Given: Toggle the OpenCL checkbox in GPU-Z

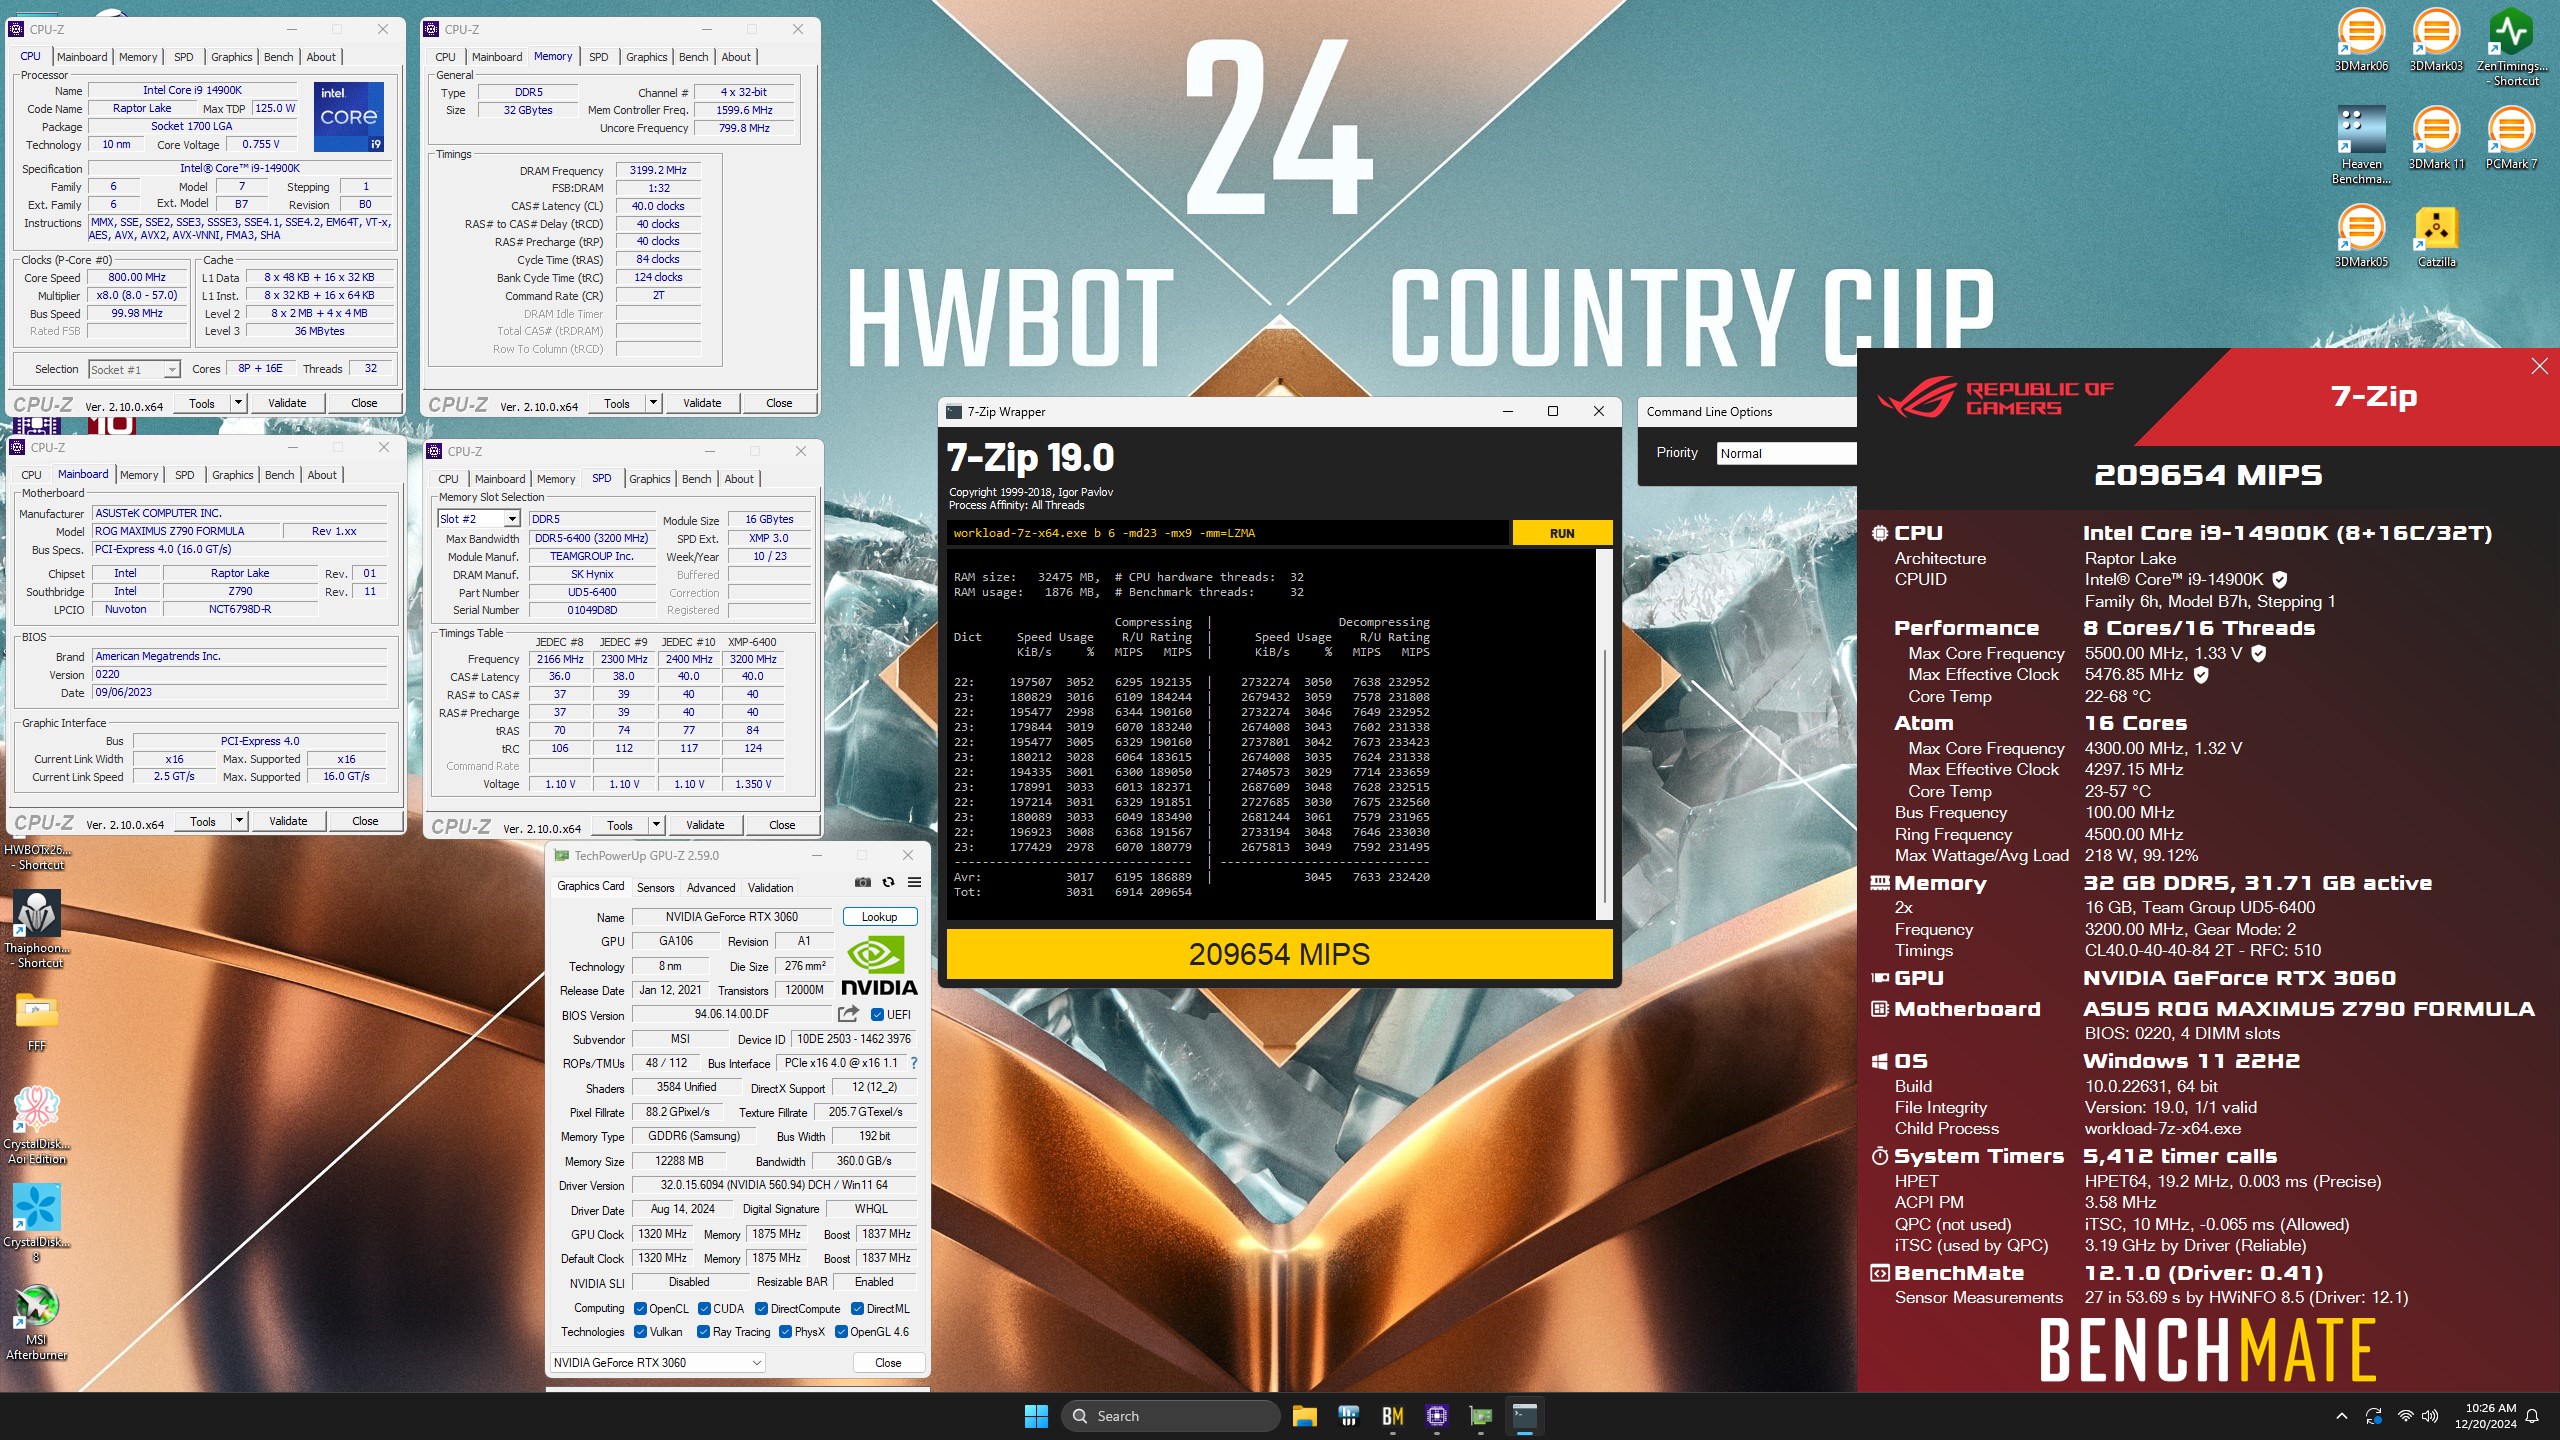Looking at the screenshot, I should (x=640, y=1308).
